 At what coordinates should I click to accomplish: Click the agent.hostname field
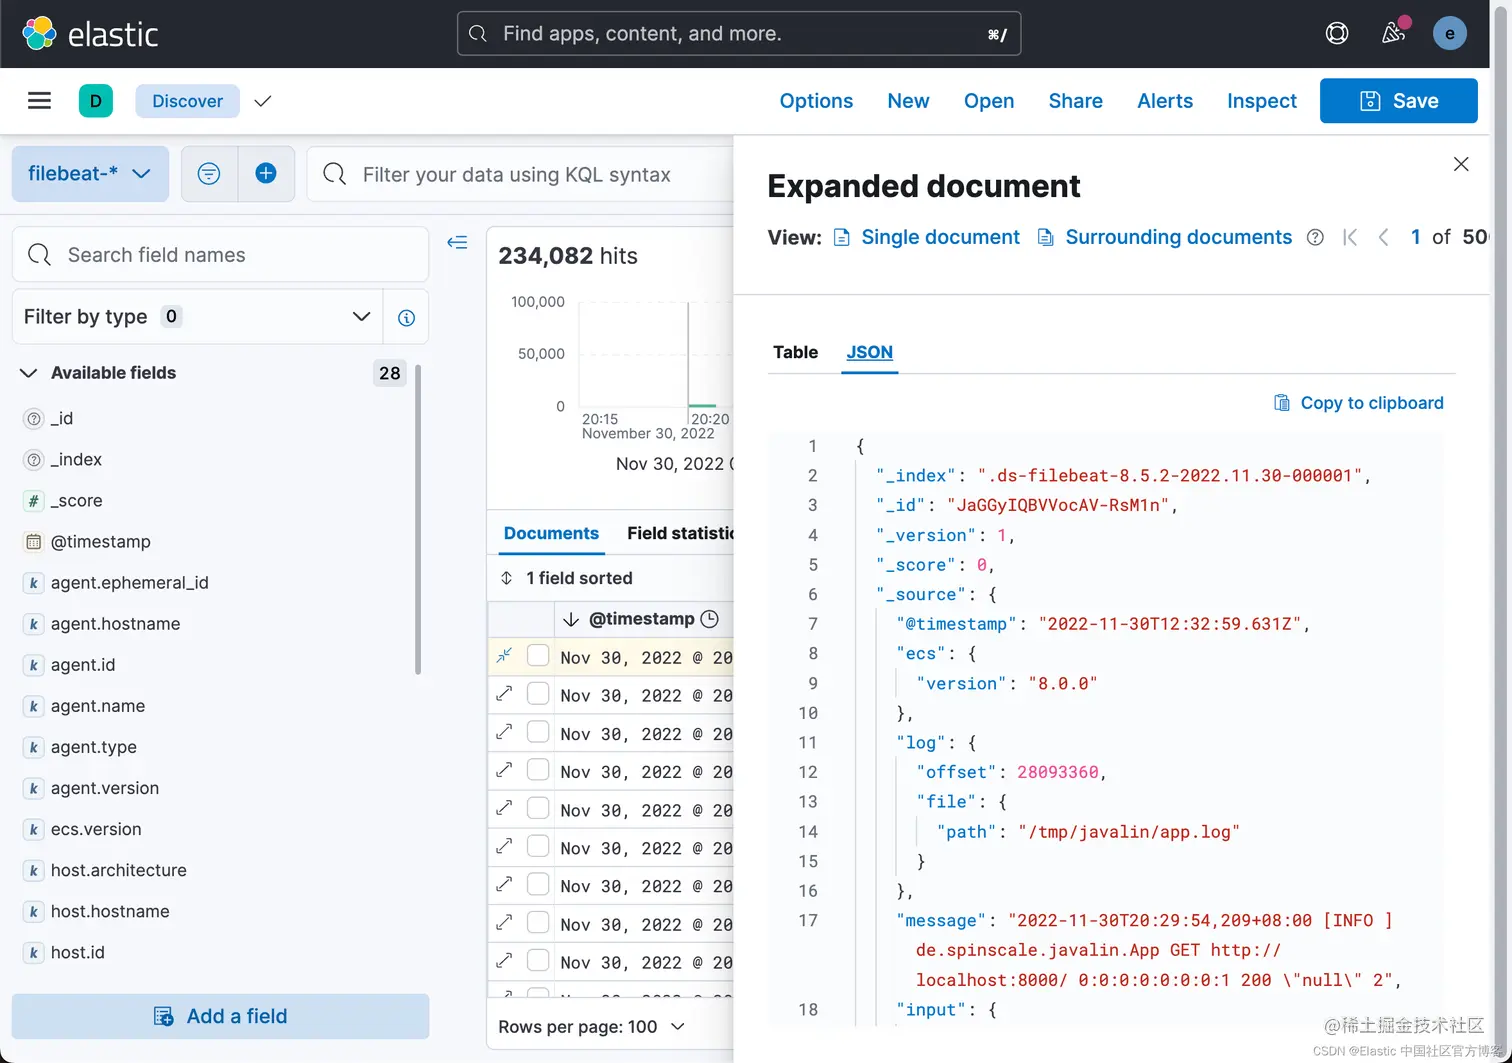pyautogui.click(x=116, y=624)
